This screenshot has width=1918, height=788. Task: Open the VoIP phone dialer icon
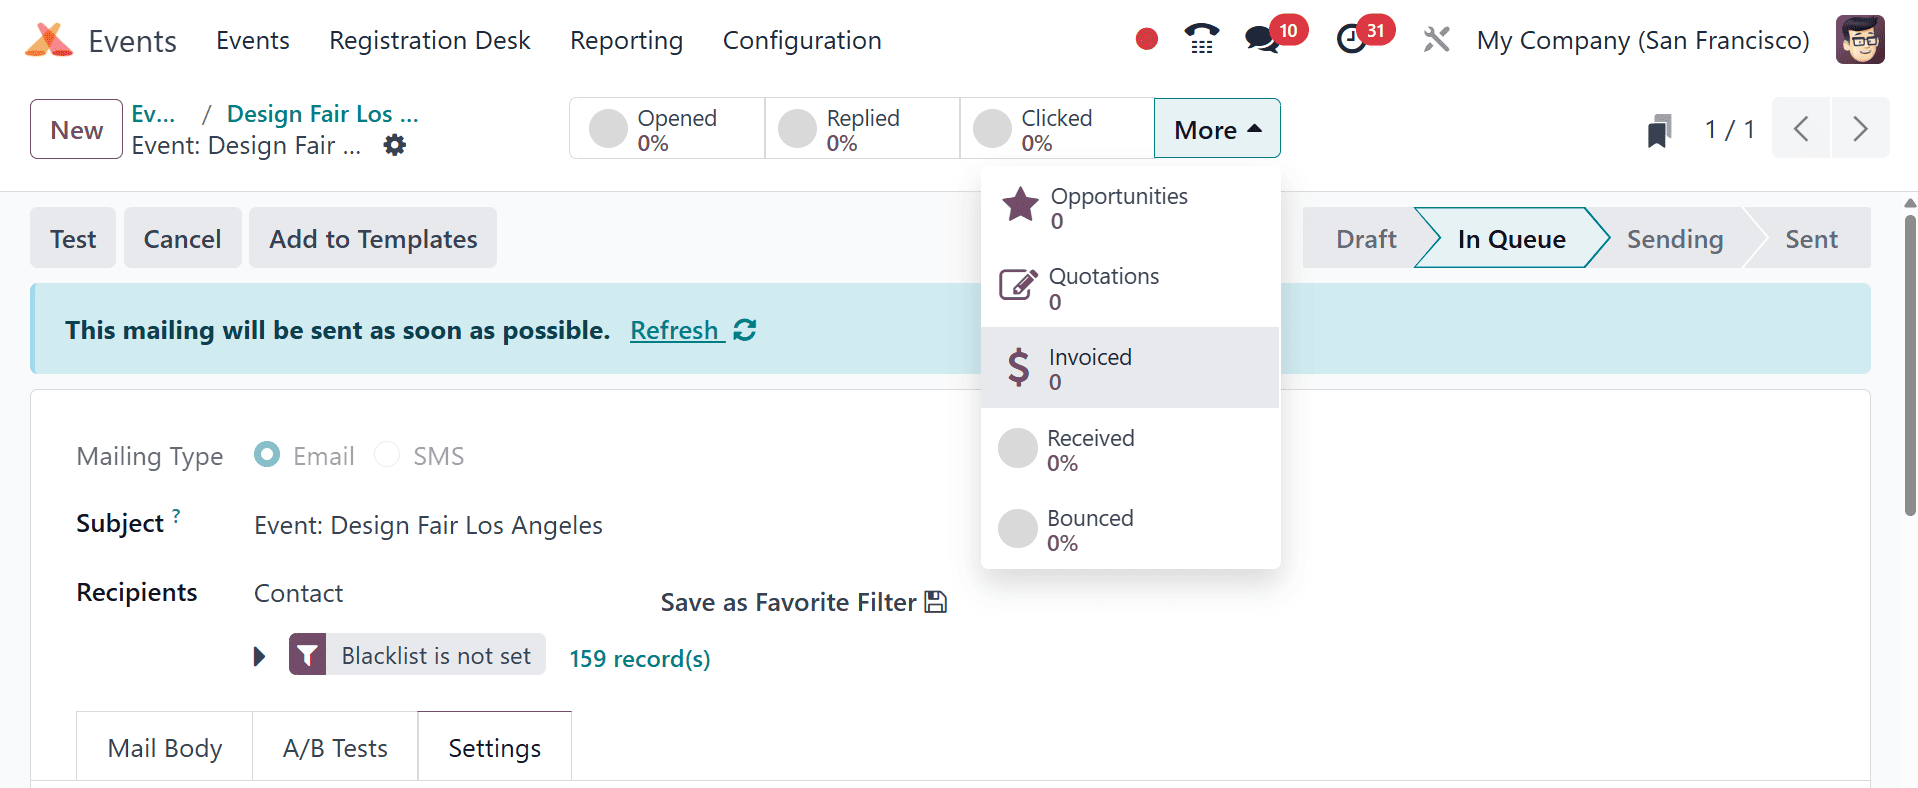pos(1201,40)
